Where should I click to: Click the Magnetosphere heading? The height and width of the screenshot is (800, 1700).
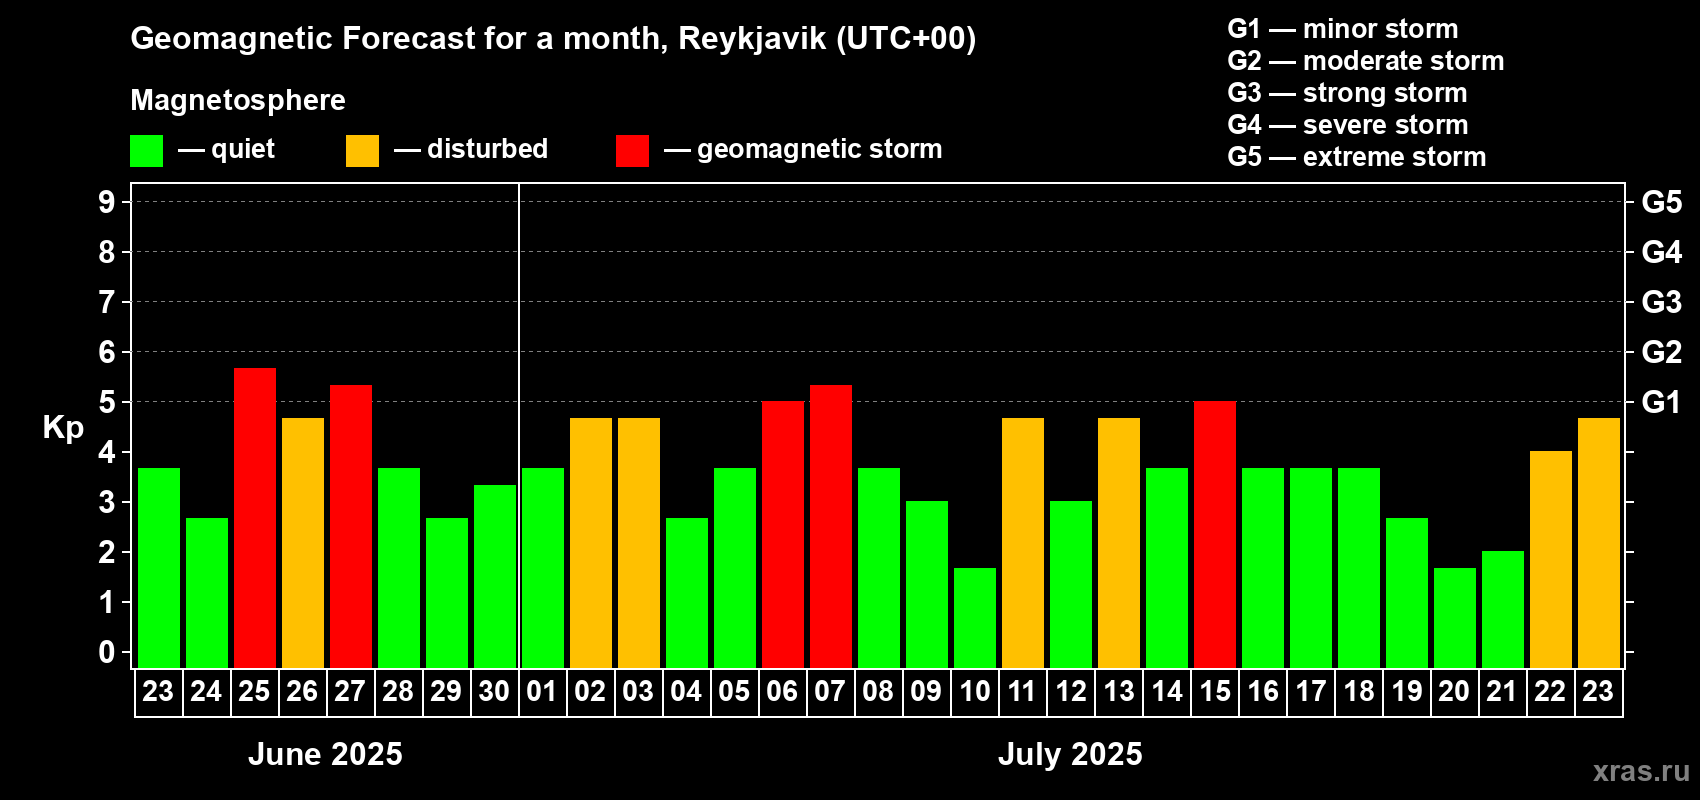click(x=238, y=100)
